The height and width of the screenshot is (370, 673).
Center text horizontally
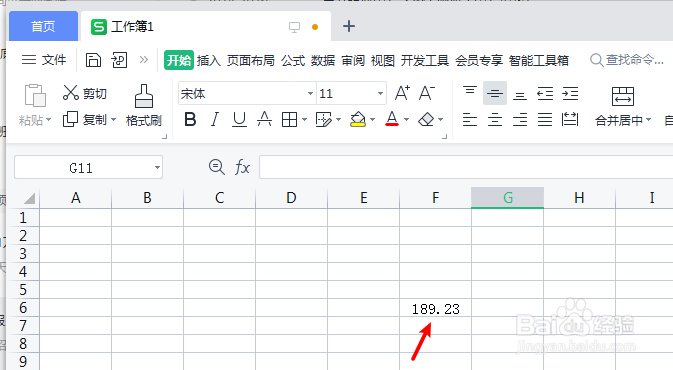(x=495, y=119)
